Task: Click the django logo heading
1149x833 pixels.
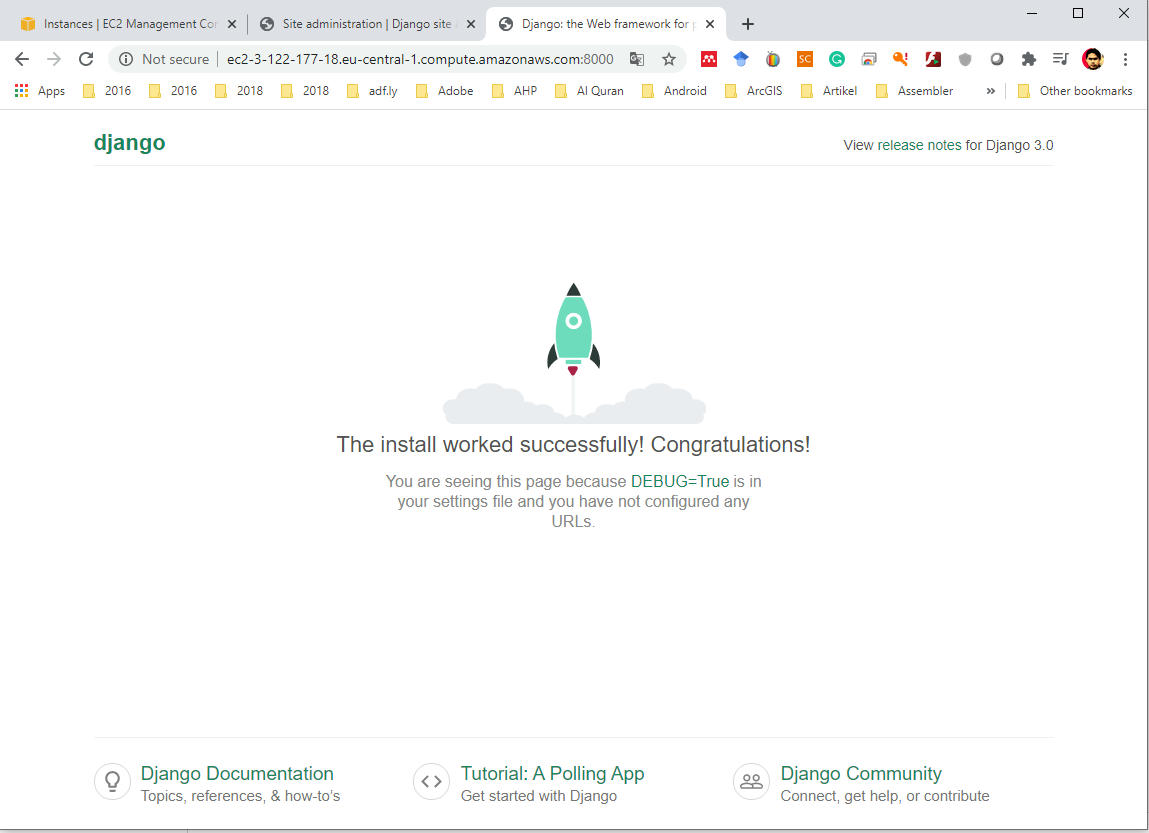Action: pos(130,142)
